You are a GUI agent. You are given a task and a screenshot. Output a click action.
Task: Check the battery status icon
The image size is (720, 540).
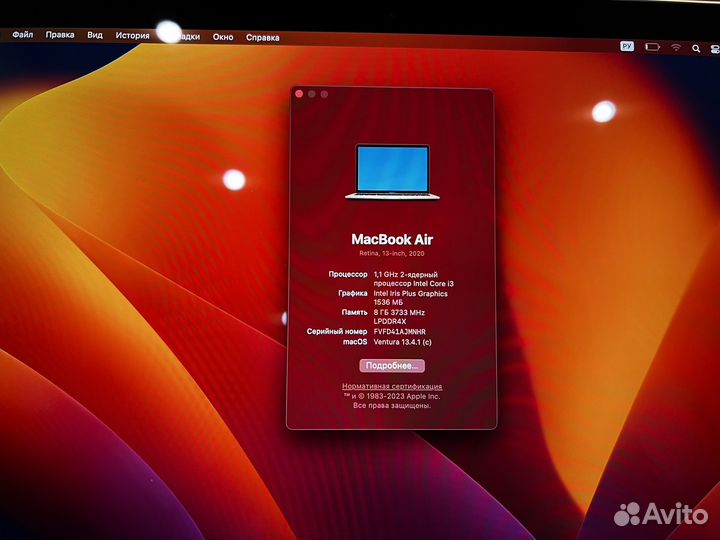[652, 47]
